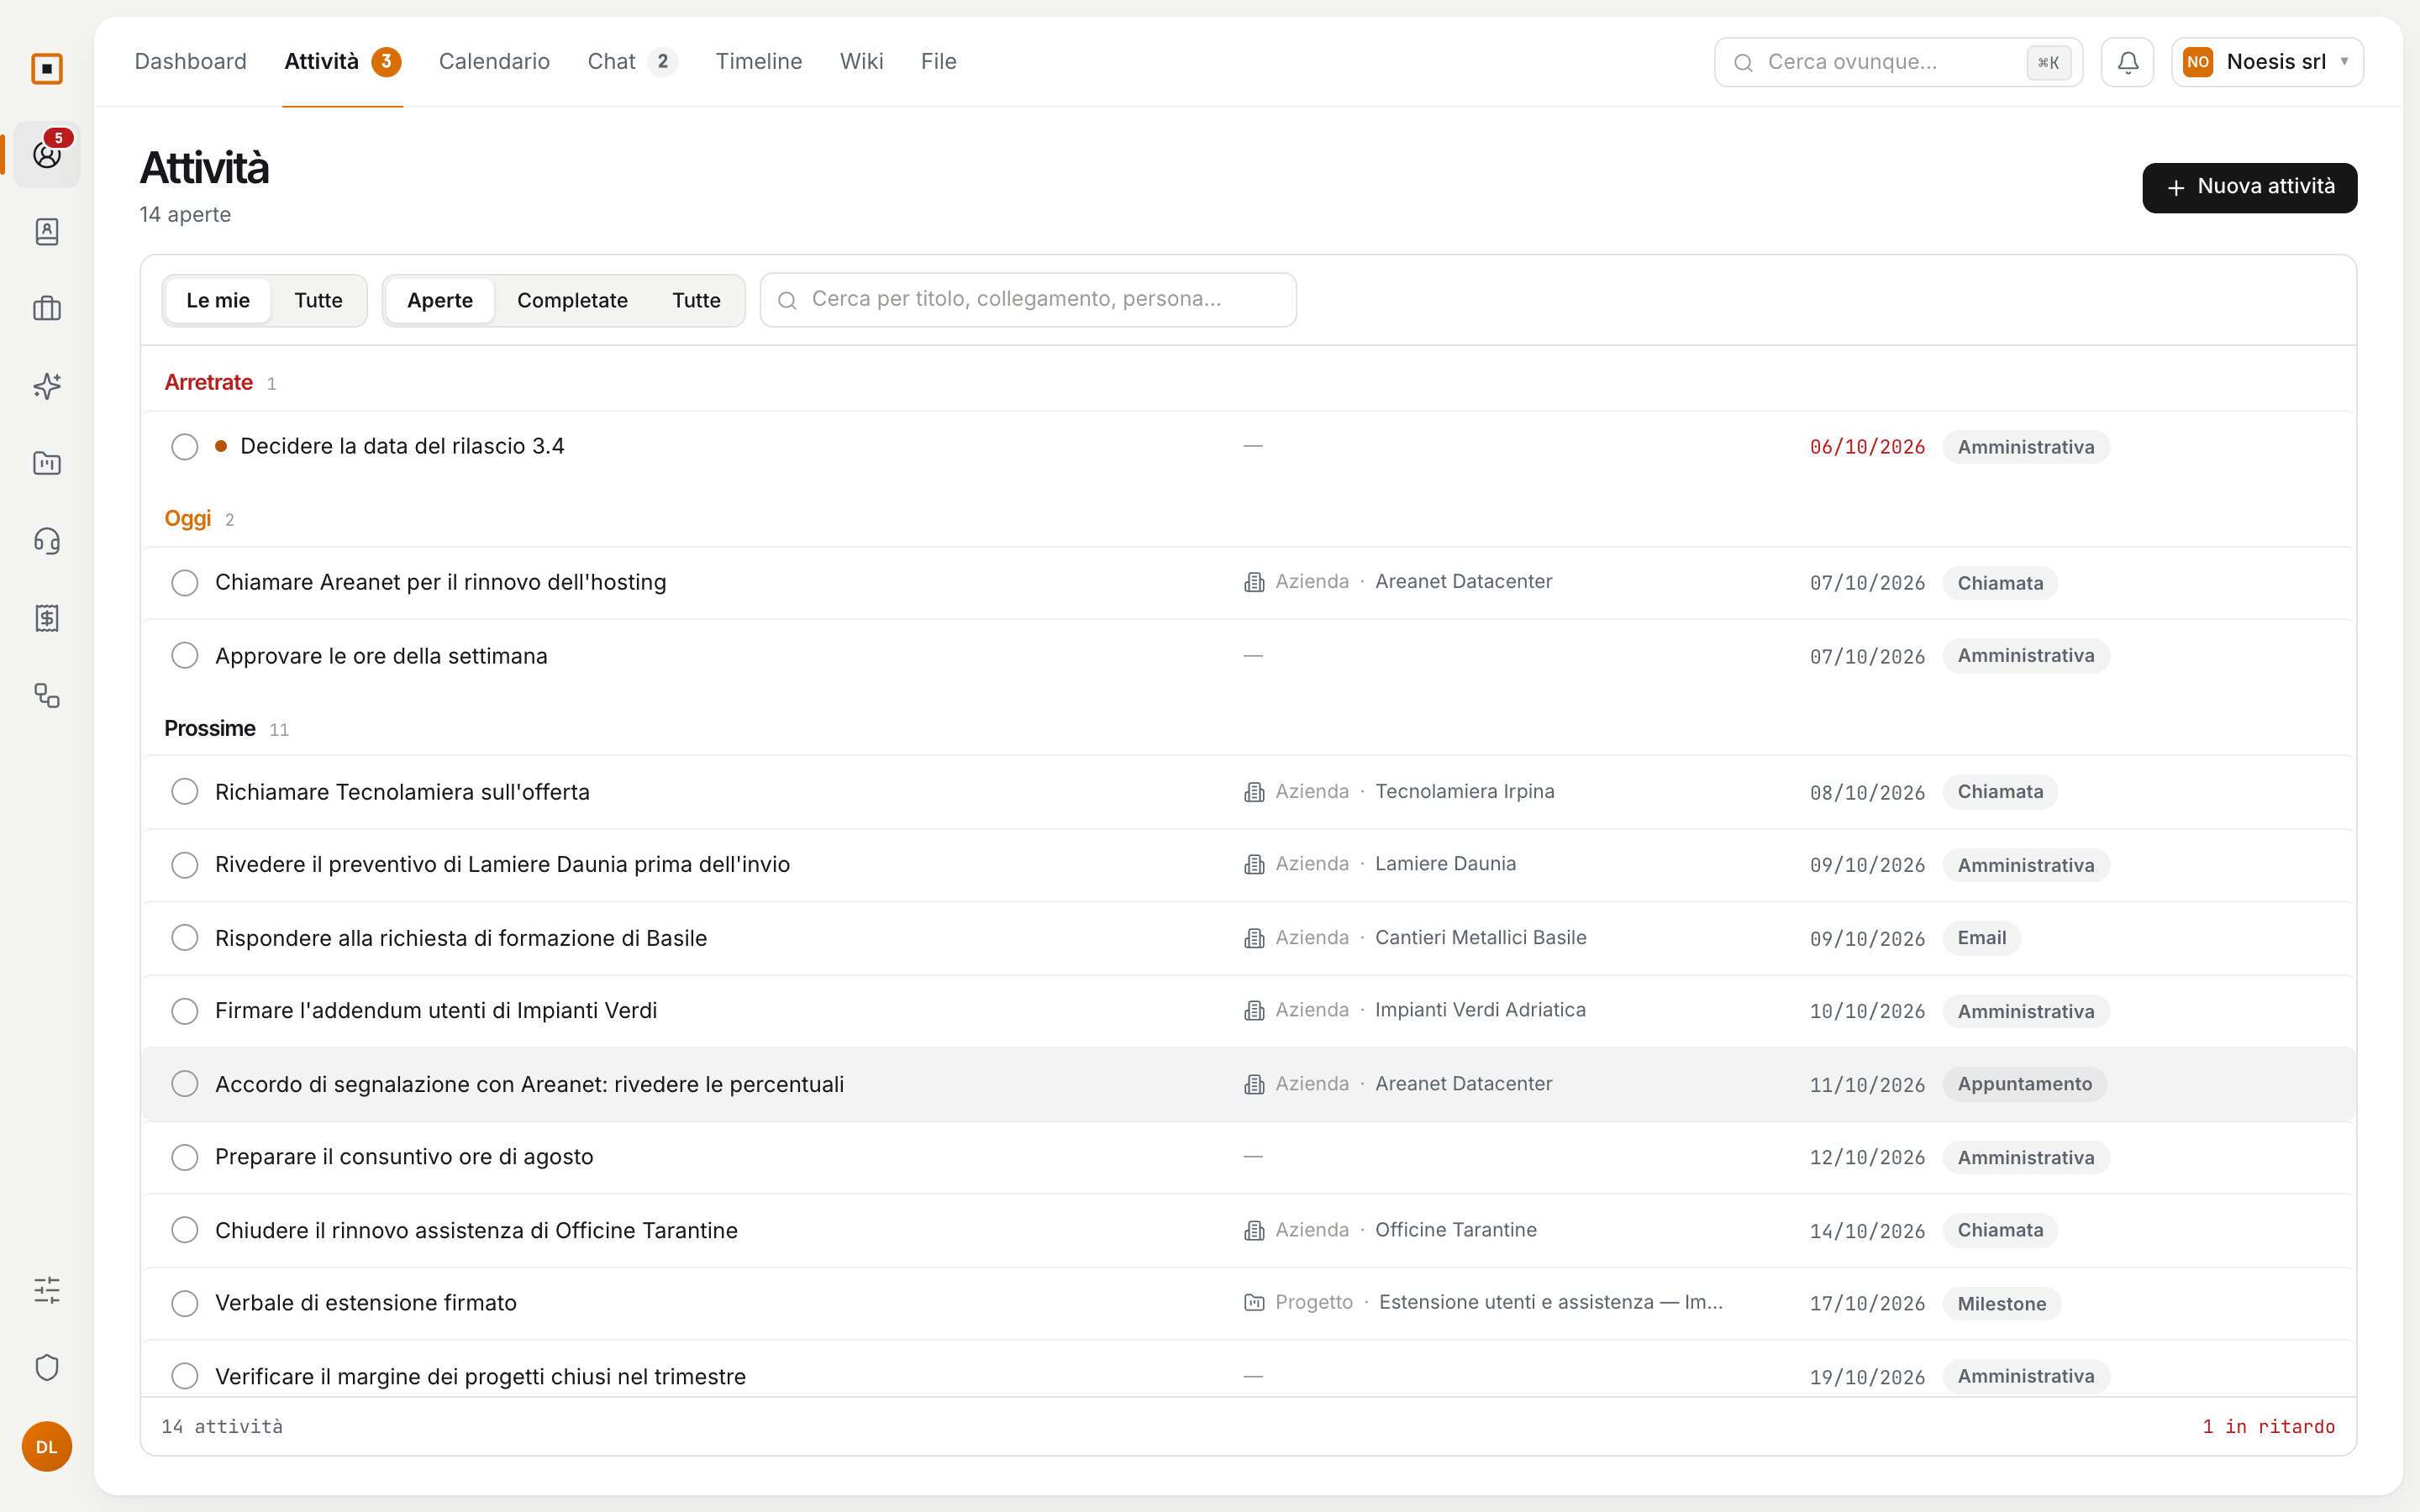
Task: Tick 'Richiamare Tecnolamiera sull'offerta' as done
Action: pyautogui.click(x=185, y=792)
